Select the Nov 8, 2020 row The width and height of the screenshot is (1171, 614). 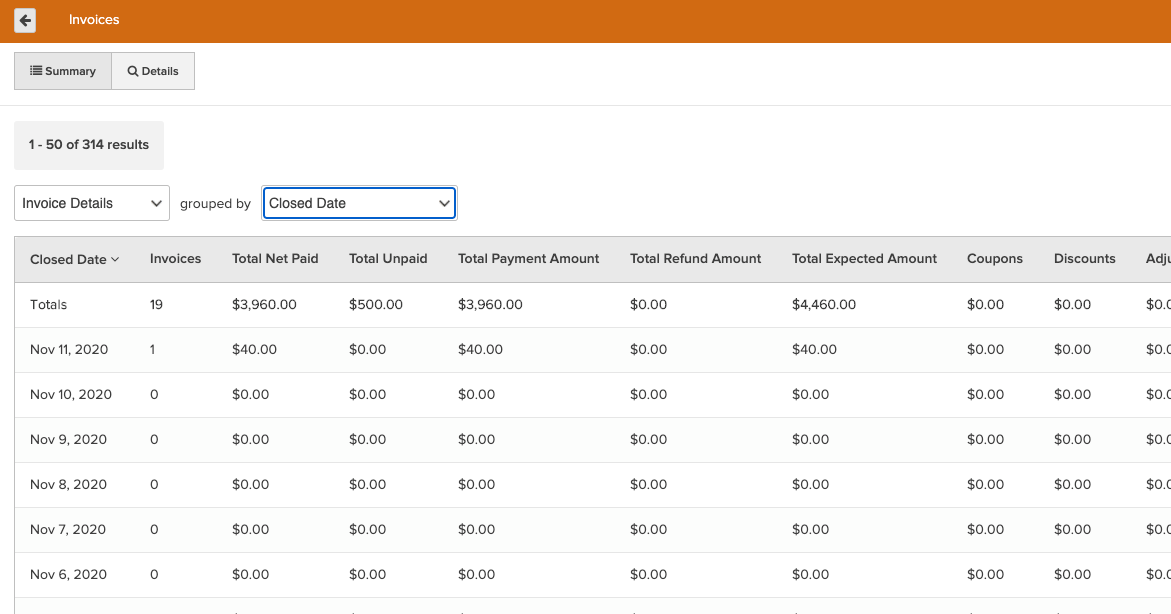(x=66, y=484)
